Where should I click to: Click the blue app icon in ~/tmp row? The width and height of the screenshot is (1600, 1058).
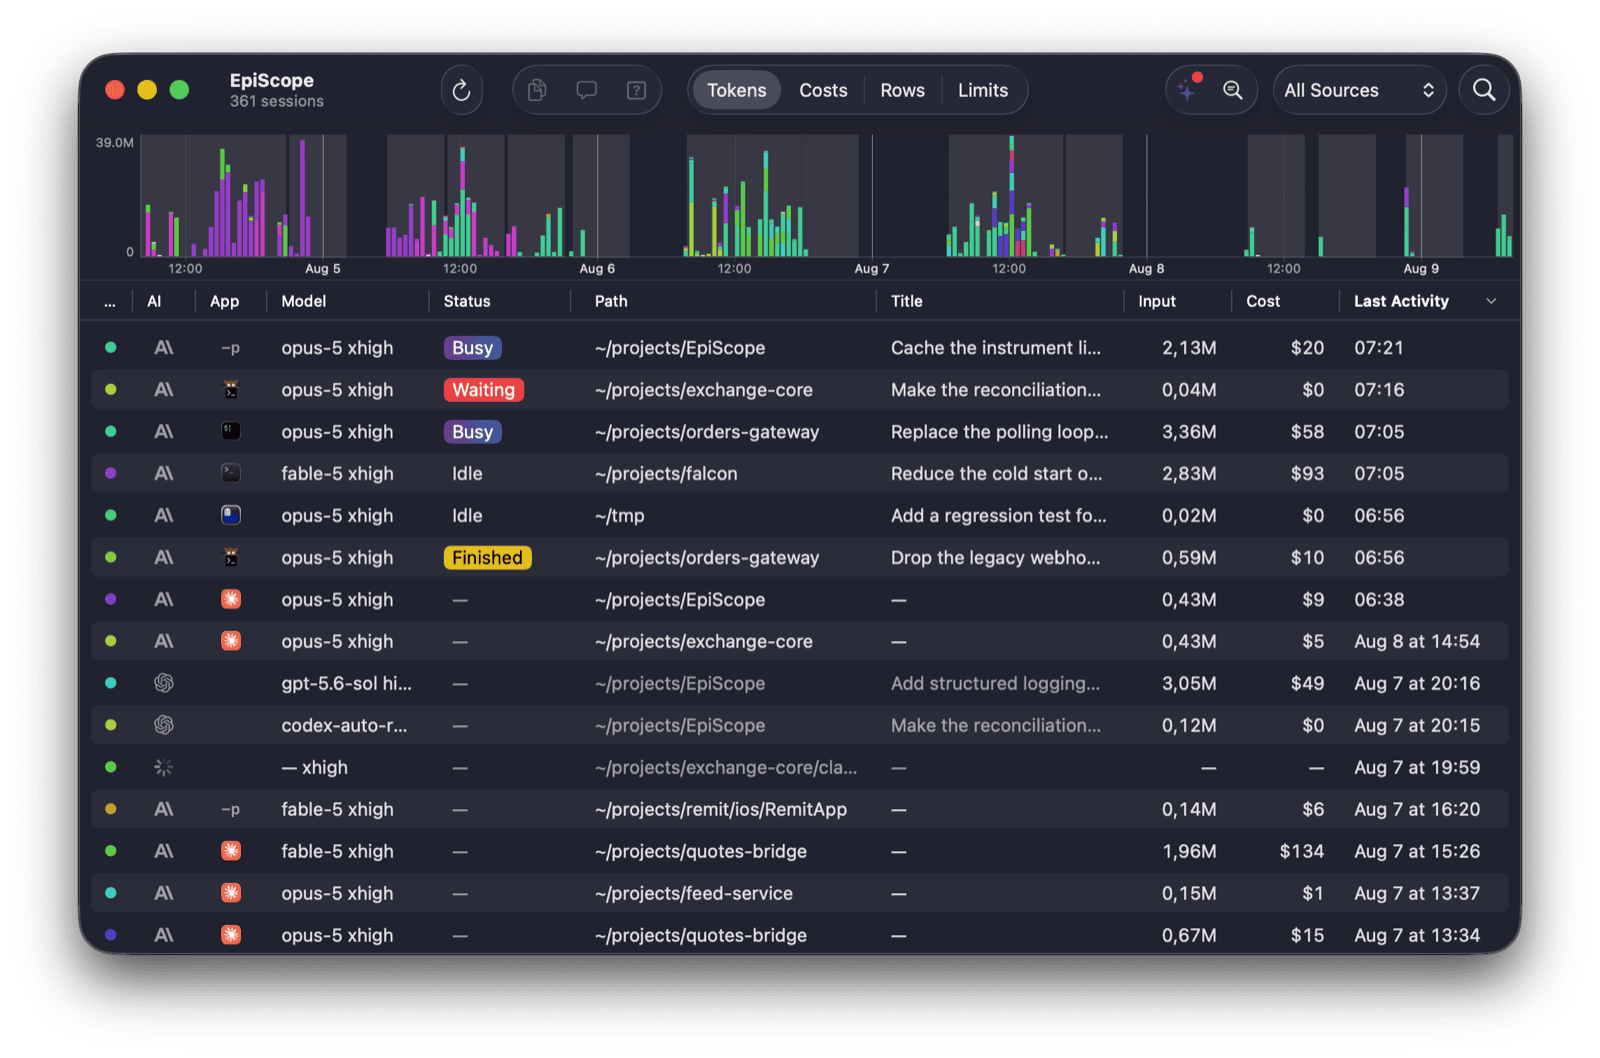(x=231, y=516)
